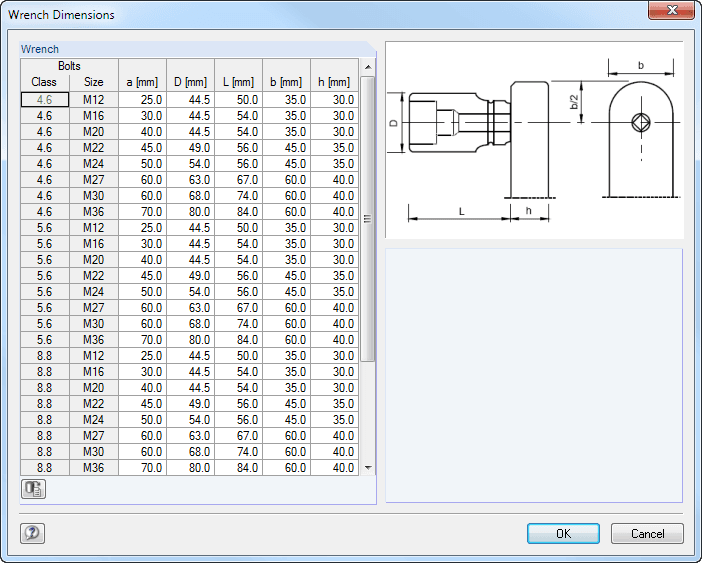This screenshot has width=702, height=563.
Task: Select the Size cell M22 in class 8.8 row
Action: 94,404
